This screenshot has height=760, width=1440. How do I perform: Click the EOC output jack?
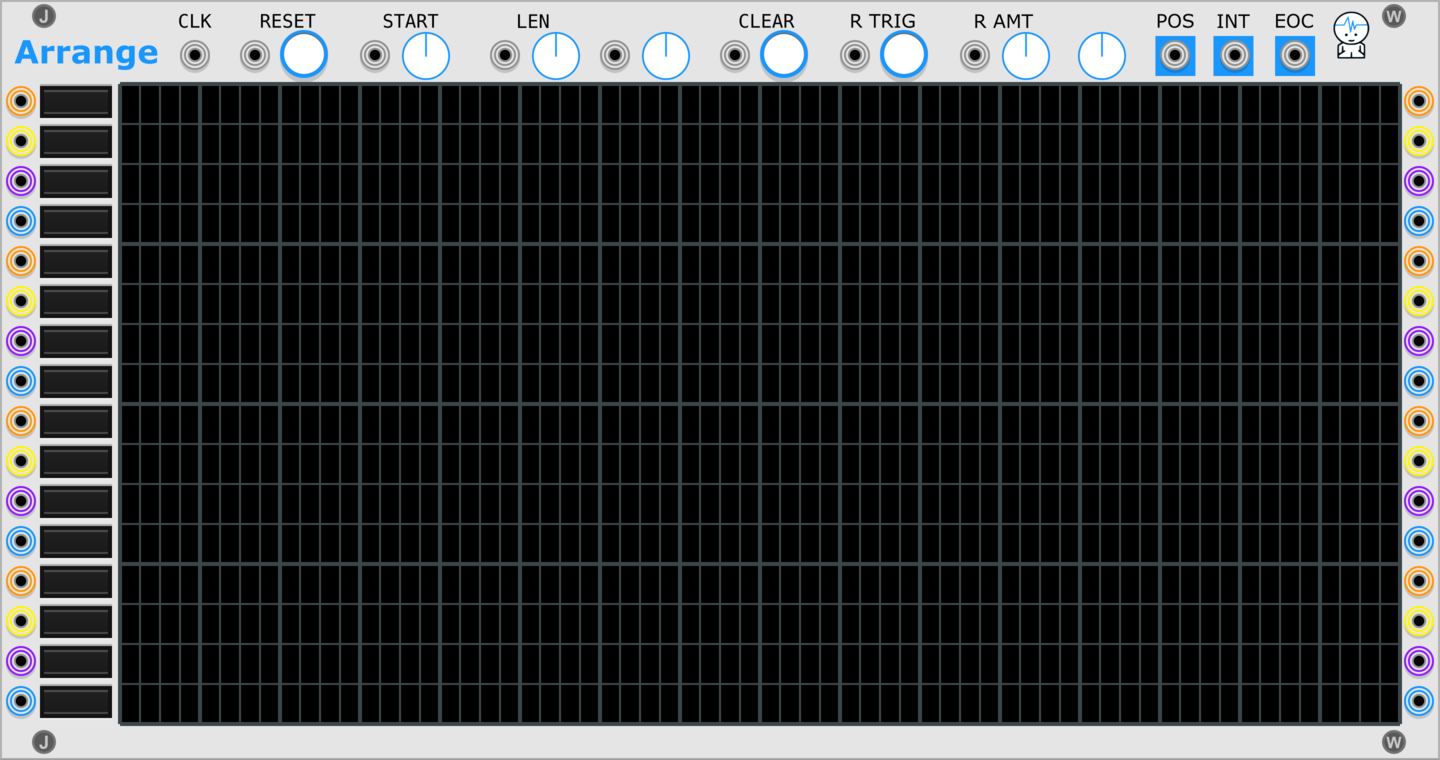1295,55
